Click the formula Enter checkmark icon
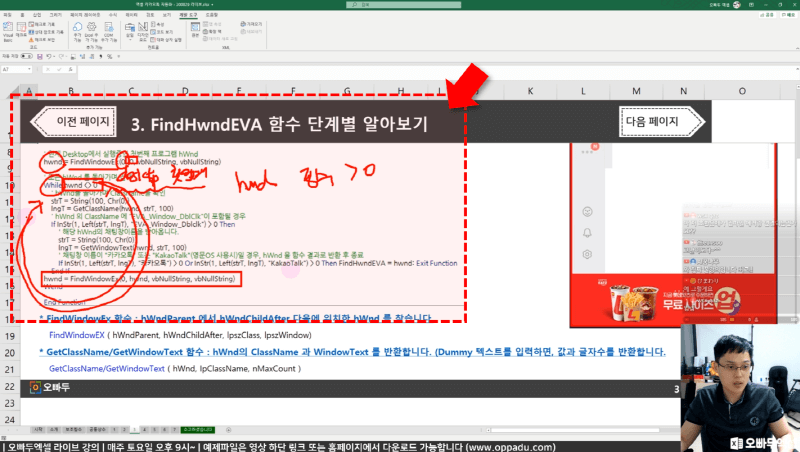This screenshot has width=800, height=452. click(x=59, y=69)
